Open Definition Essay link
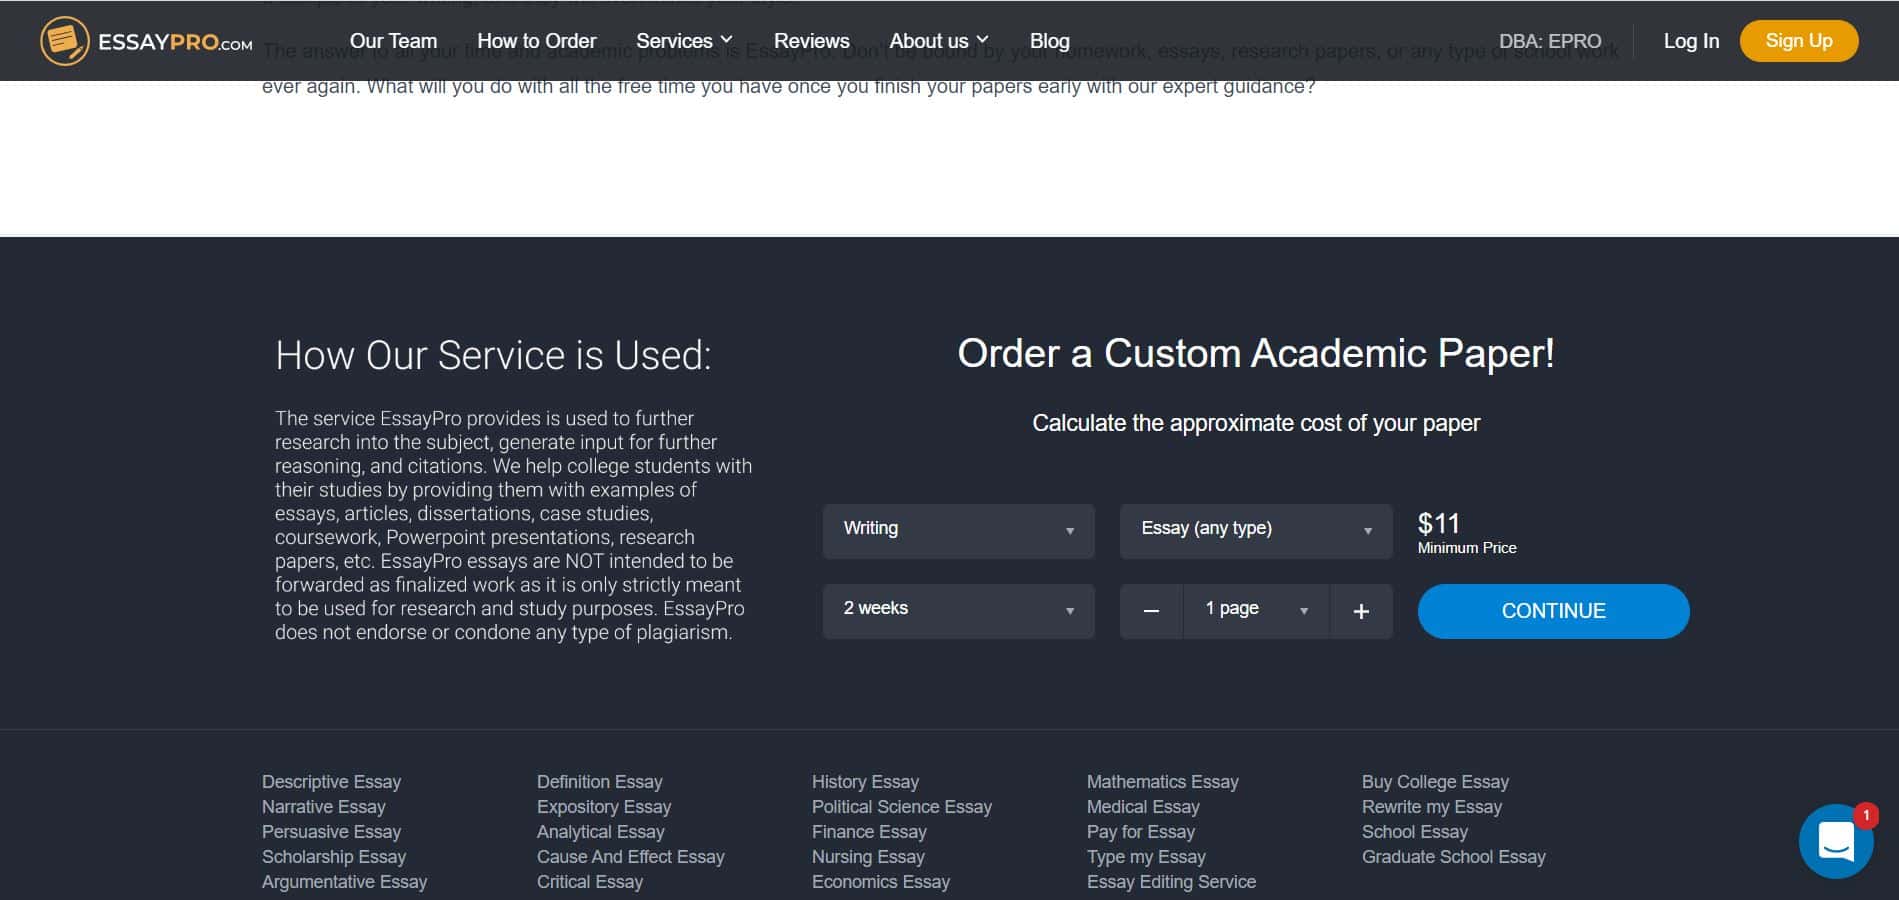The image size is (1899, 900). pos(599,782)
